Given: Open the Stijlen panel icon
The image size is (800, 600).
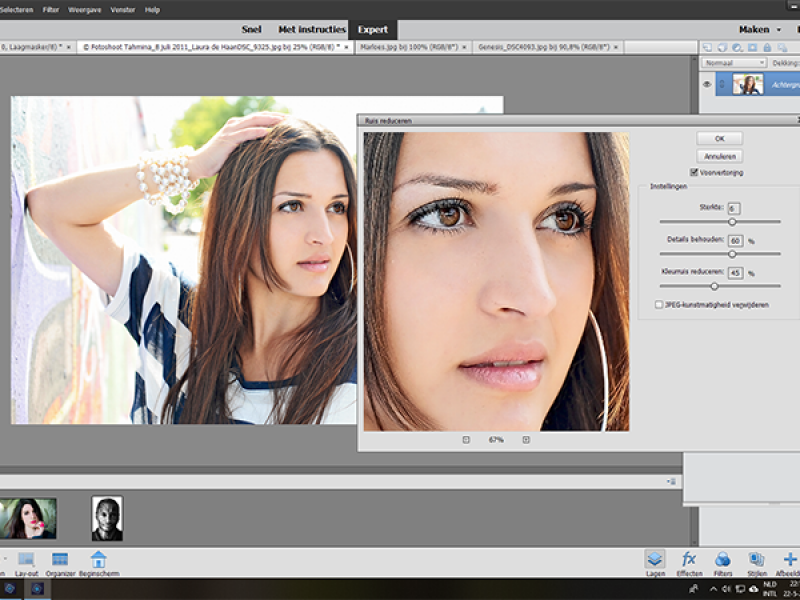Looking at the screenshot, I should 757,560.
